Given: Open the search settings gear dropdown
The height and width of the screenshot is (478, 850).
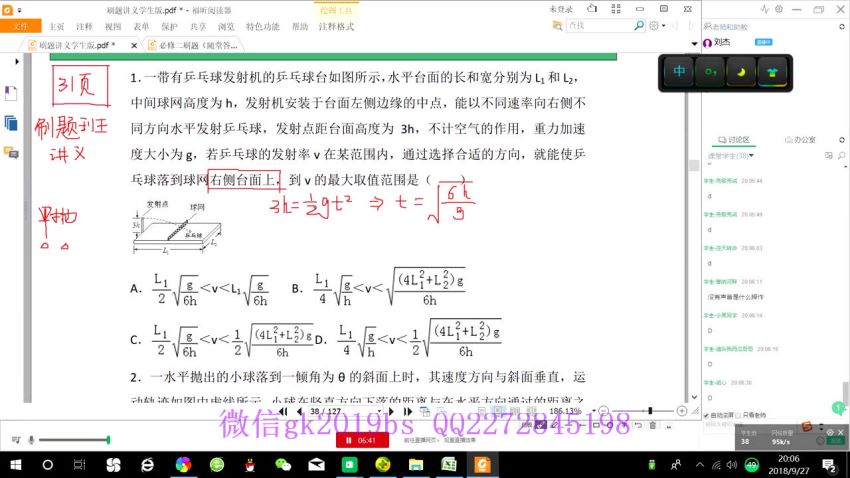Looking at the screenshot, I should coord(657,25).
